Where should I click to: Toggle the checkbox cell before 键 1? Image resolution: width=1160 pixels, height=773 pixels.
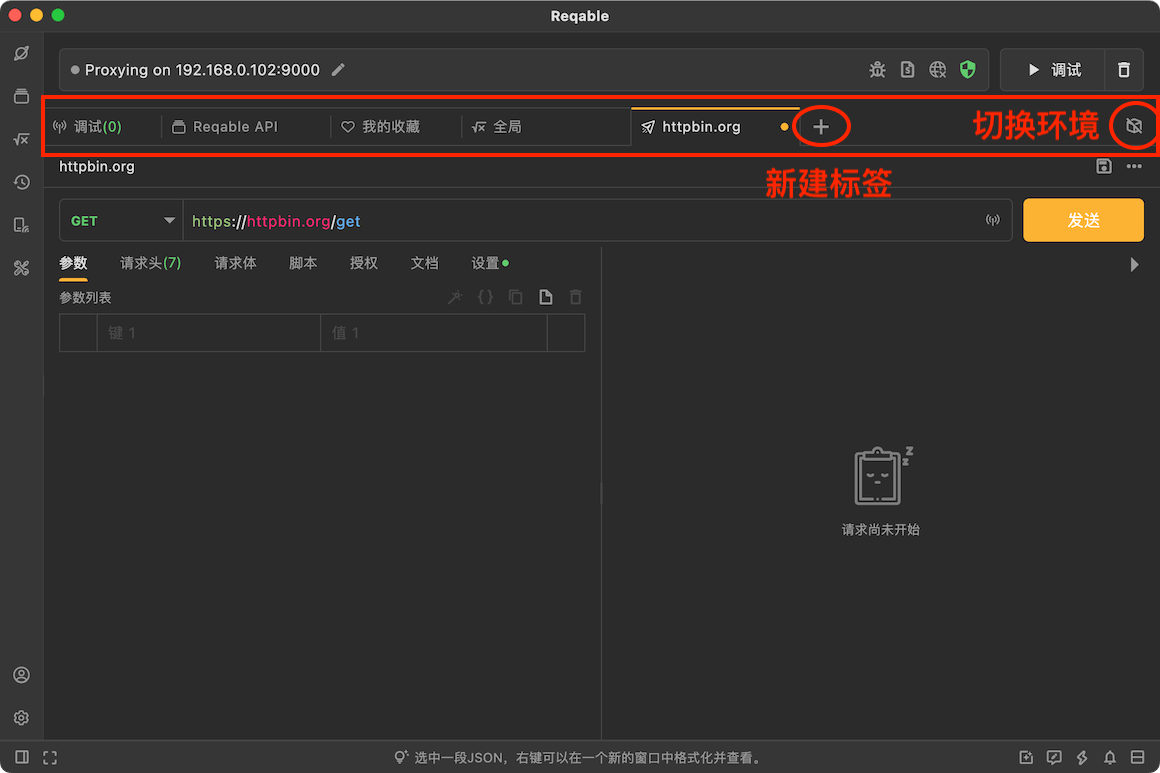coord(78,333)
